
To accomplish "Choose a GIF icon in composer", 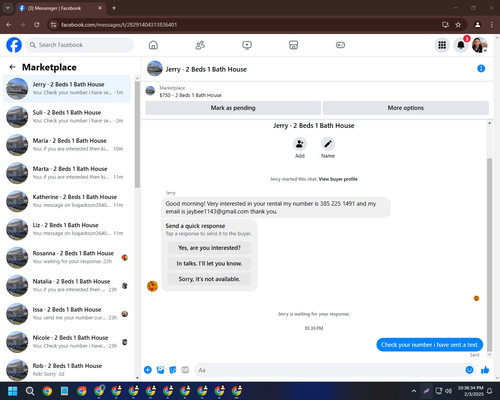I will pos(185,370).
